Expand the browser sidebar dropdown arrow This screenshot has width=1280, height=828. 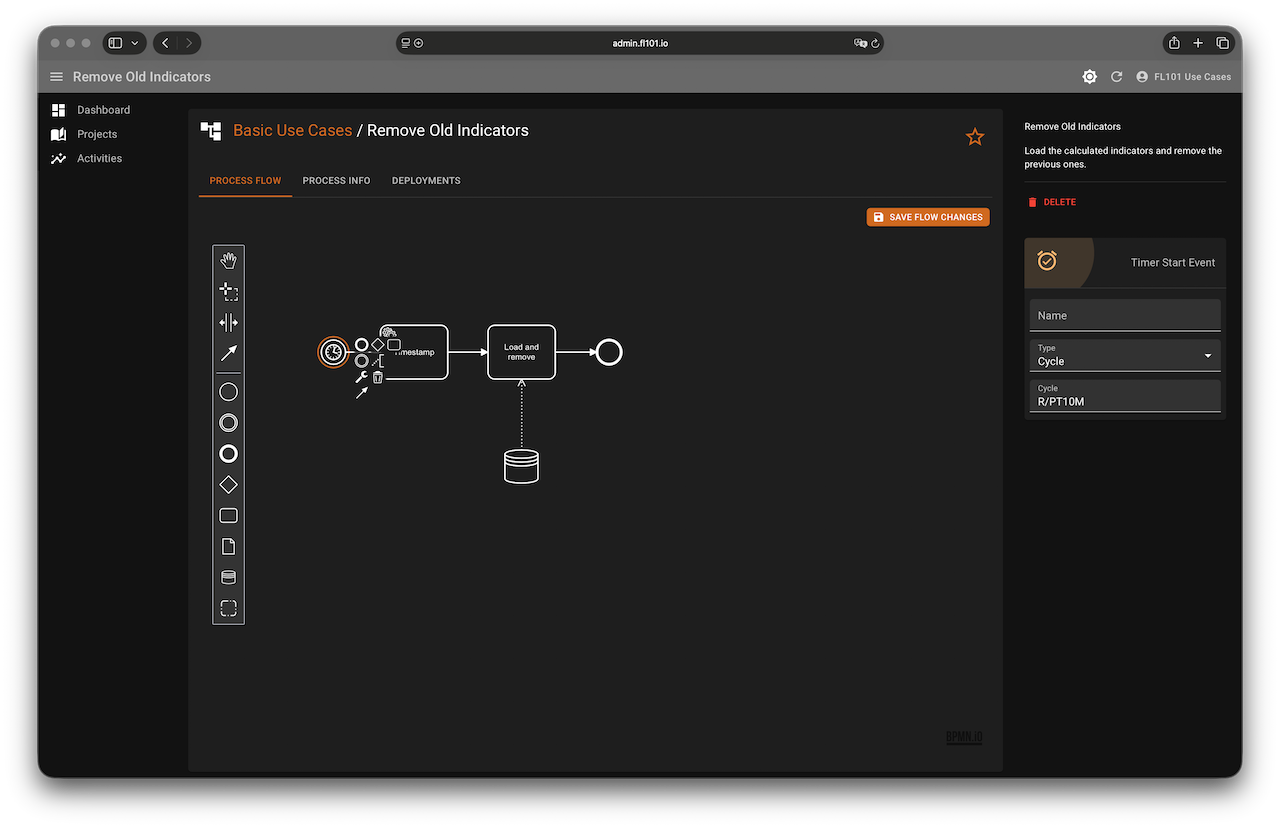135,43
